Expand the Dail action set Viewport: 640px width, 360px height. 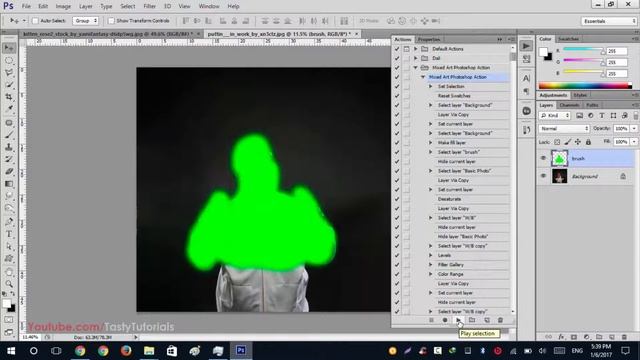pos(416,58)
